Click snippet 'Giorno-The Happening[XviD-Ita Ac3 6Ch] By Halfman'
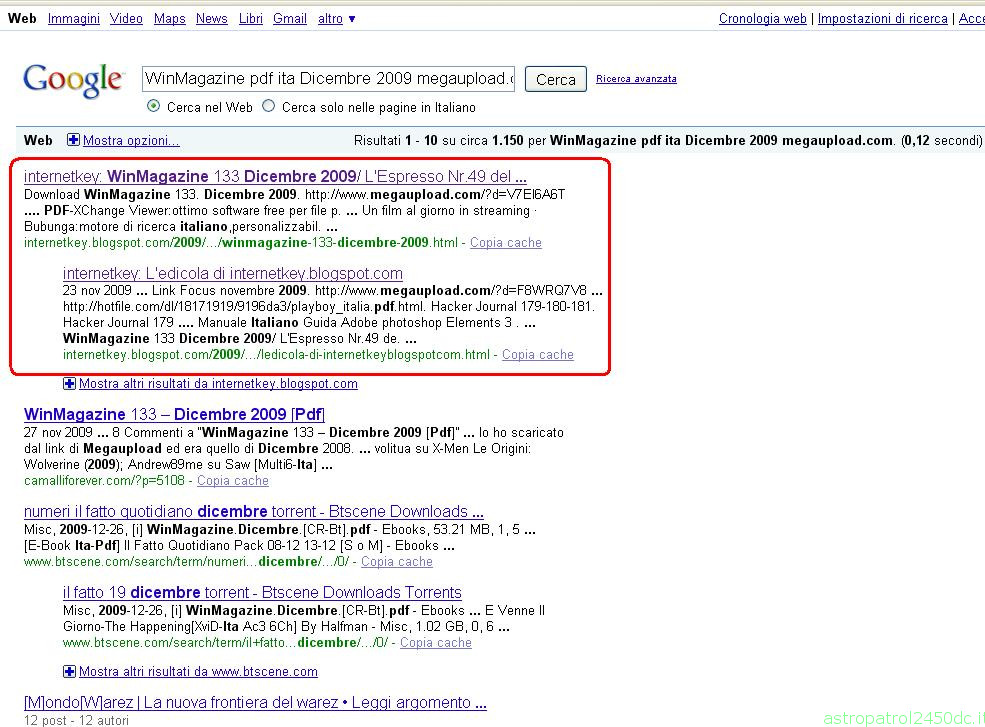 point(286,626)
